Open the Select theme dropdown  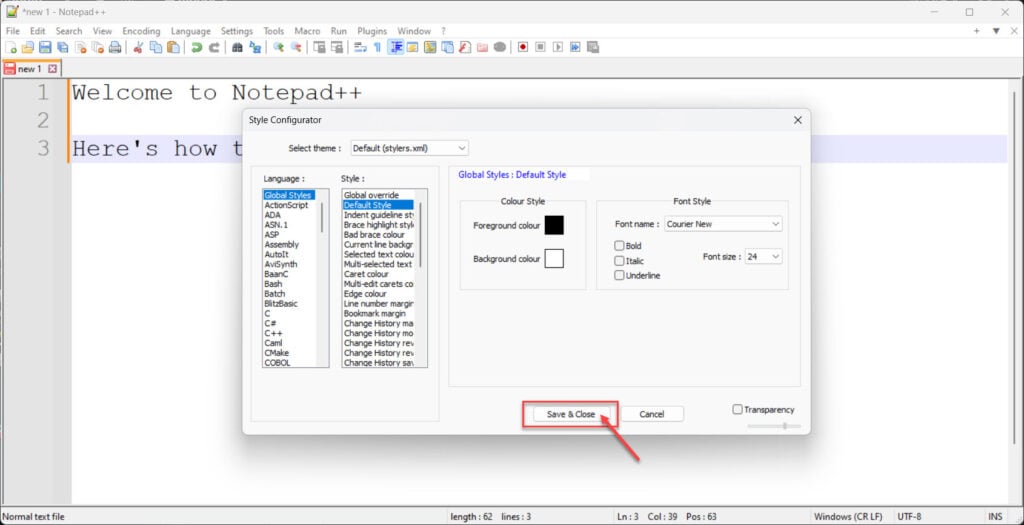click(409, 148)
